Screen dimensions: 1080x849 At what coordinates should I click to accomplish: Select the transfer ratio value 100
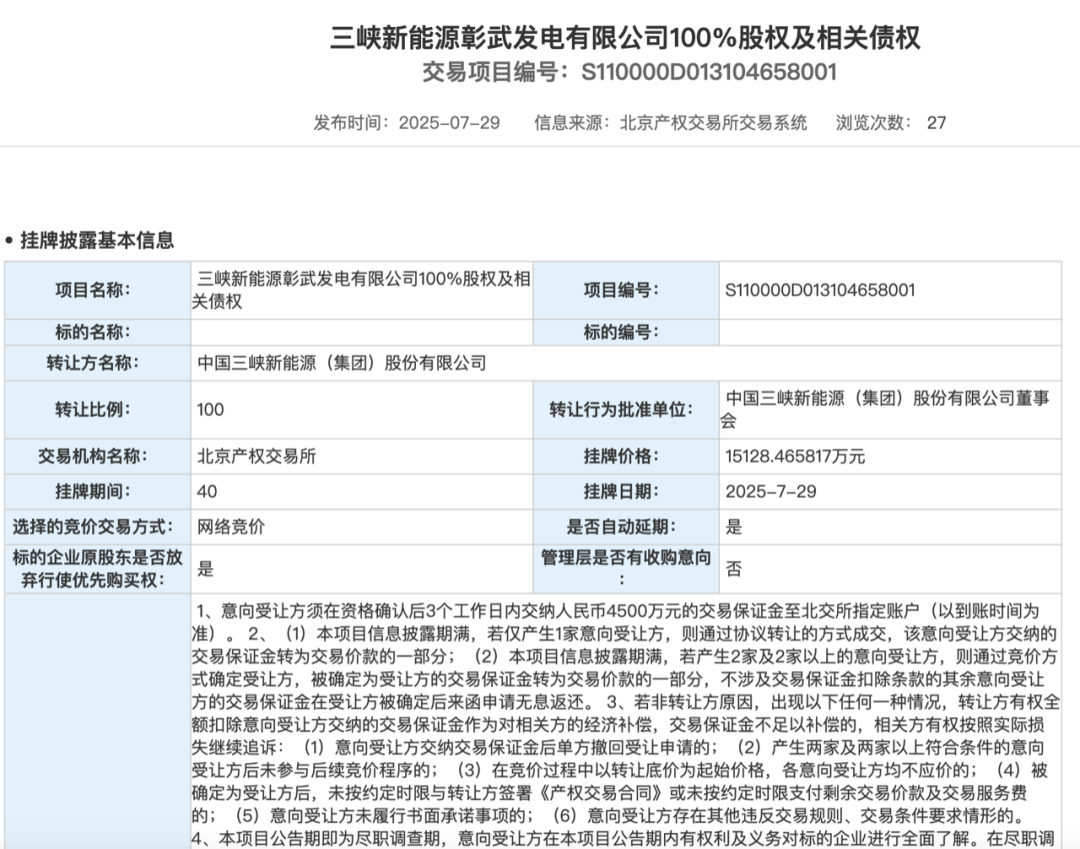210,410
